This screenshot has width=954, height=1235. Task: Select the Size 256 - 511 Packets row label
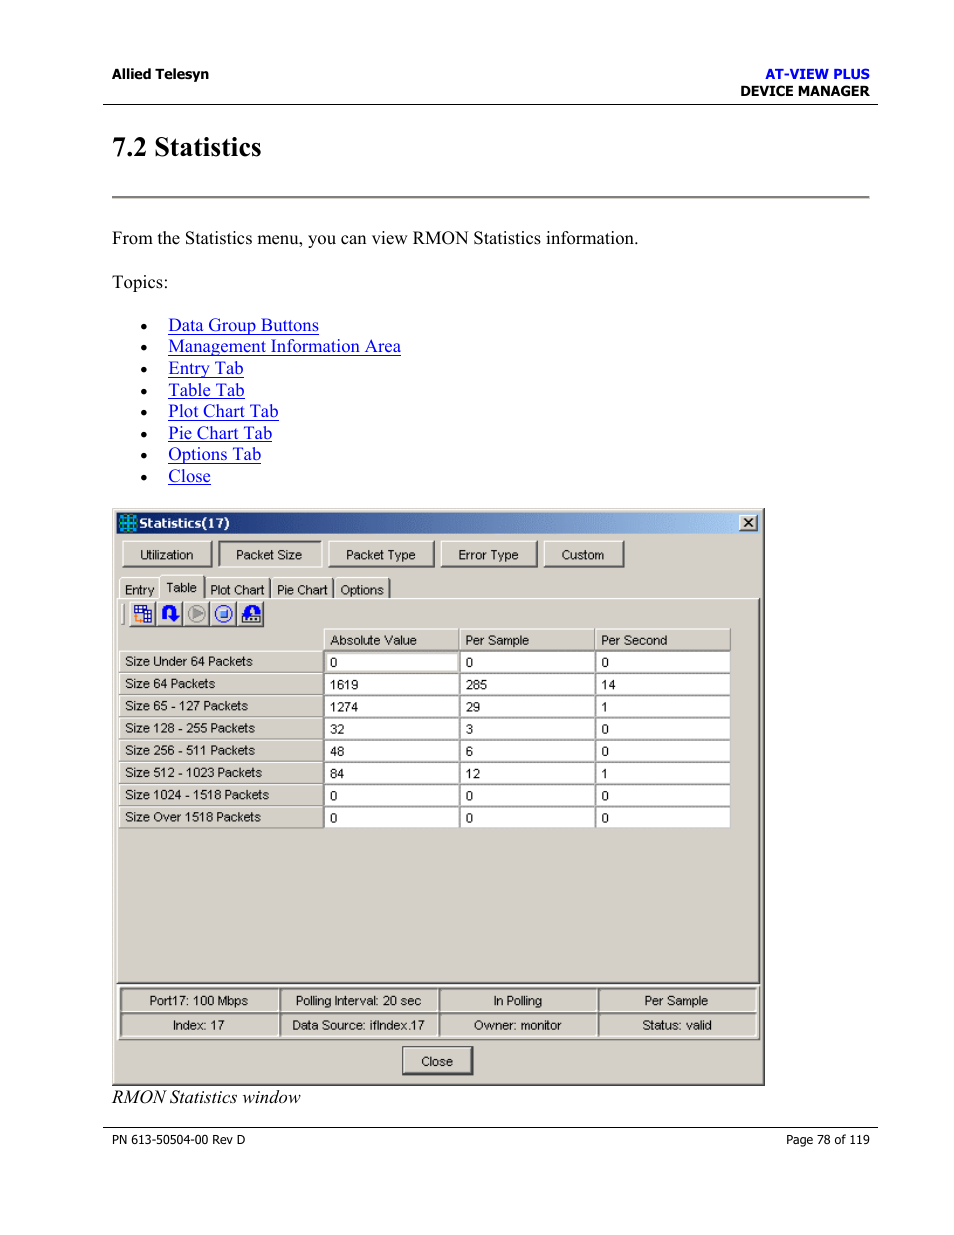[221, 750]
